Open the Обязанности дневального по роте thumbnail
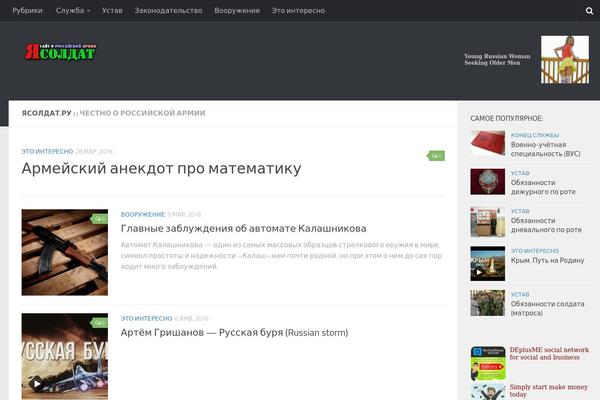The height and width of the screenshot is (400, 600). click(488, 222)
